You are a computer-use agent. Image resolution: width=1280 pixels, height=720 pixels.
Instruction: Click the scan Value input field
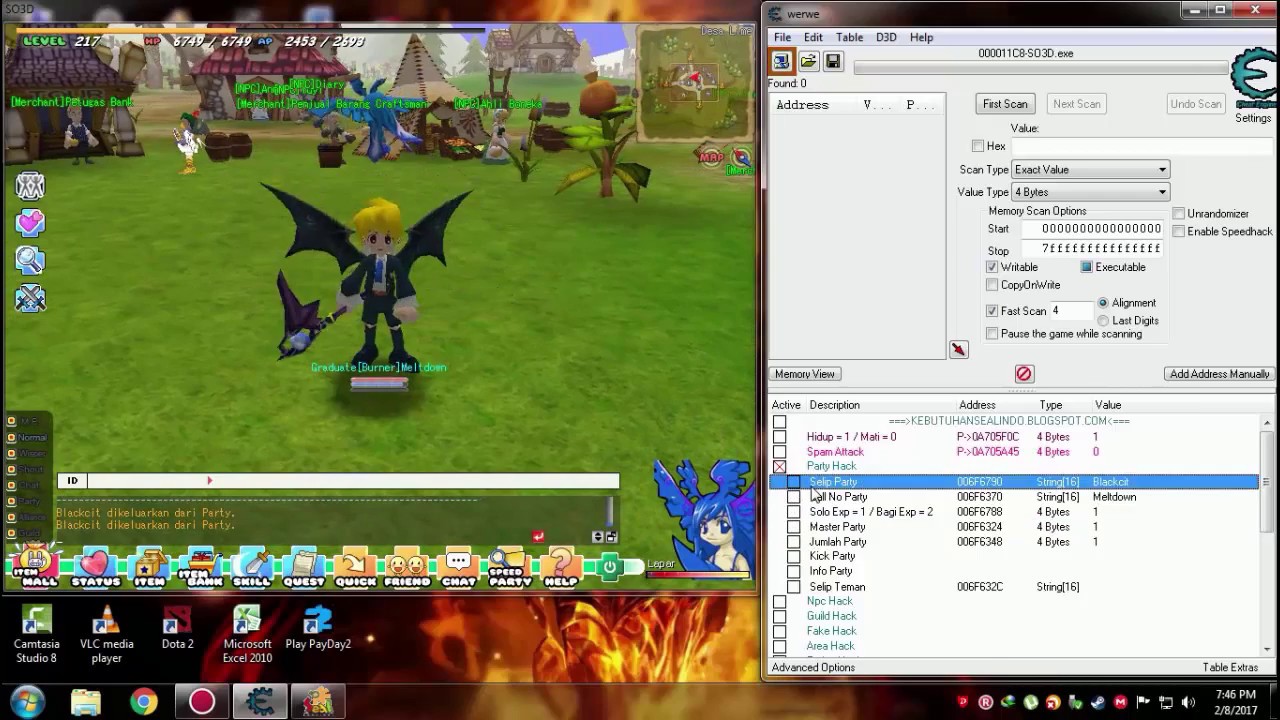coord(1140,146)
